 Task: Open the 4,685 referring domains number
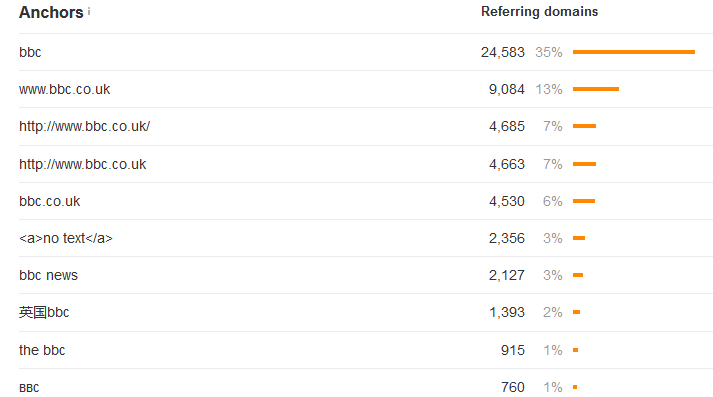click(507, 126)
